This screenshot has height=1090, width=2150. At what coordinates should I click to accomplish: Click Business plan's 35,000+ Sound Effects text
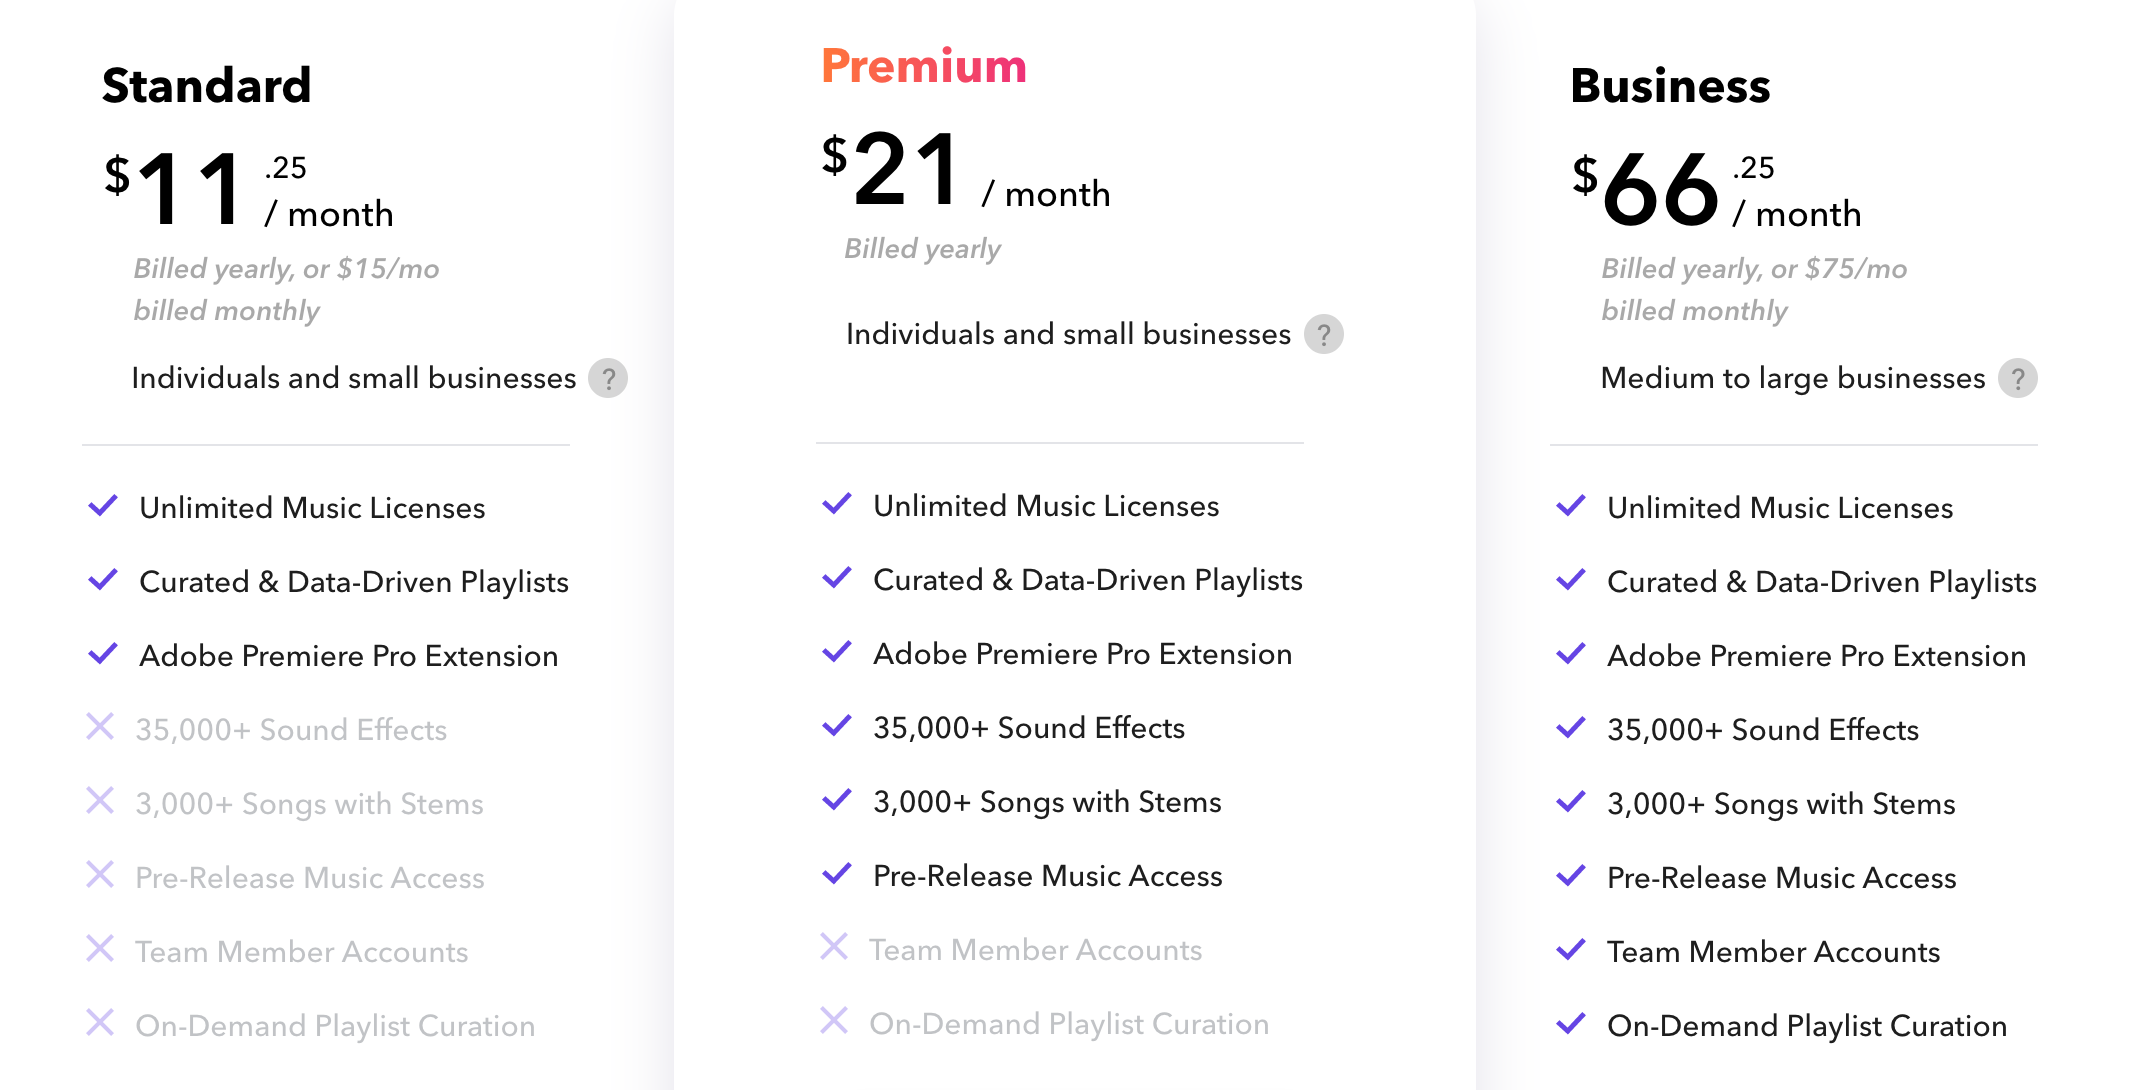(x=1762, y=730)
